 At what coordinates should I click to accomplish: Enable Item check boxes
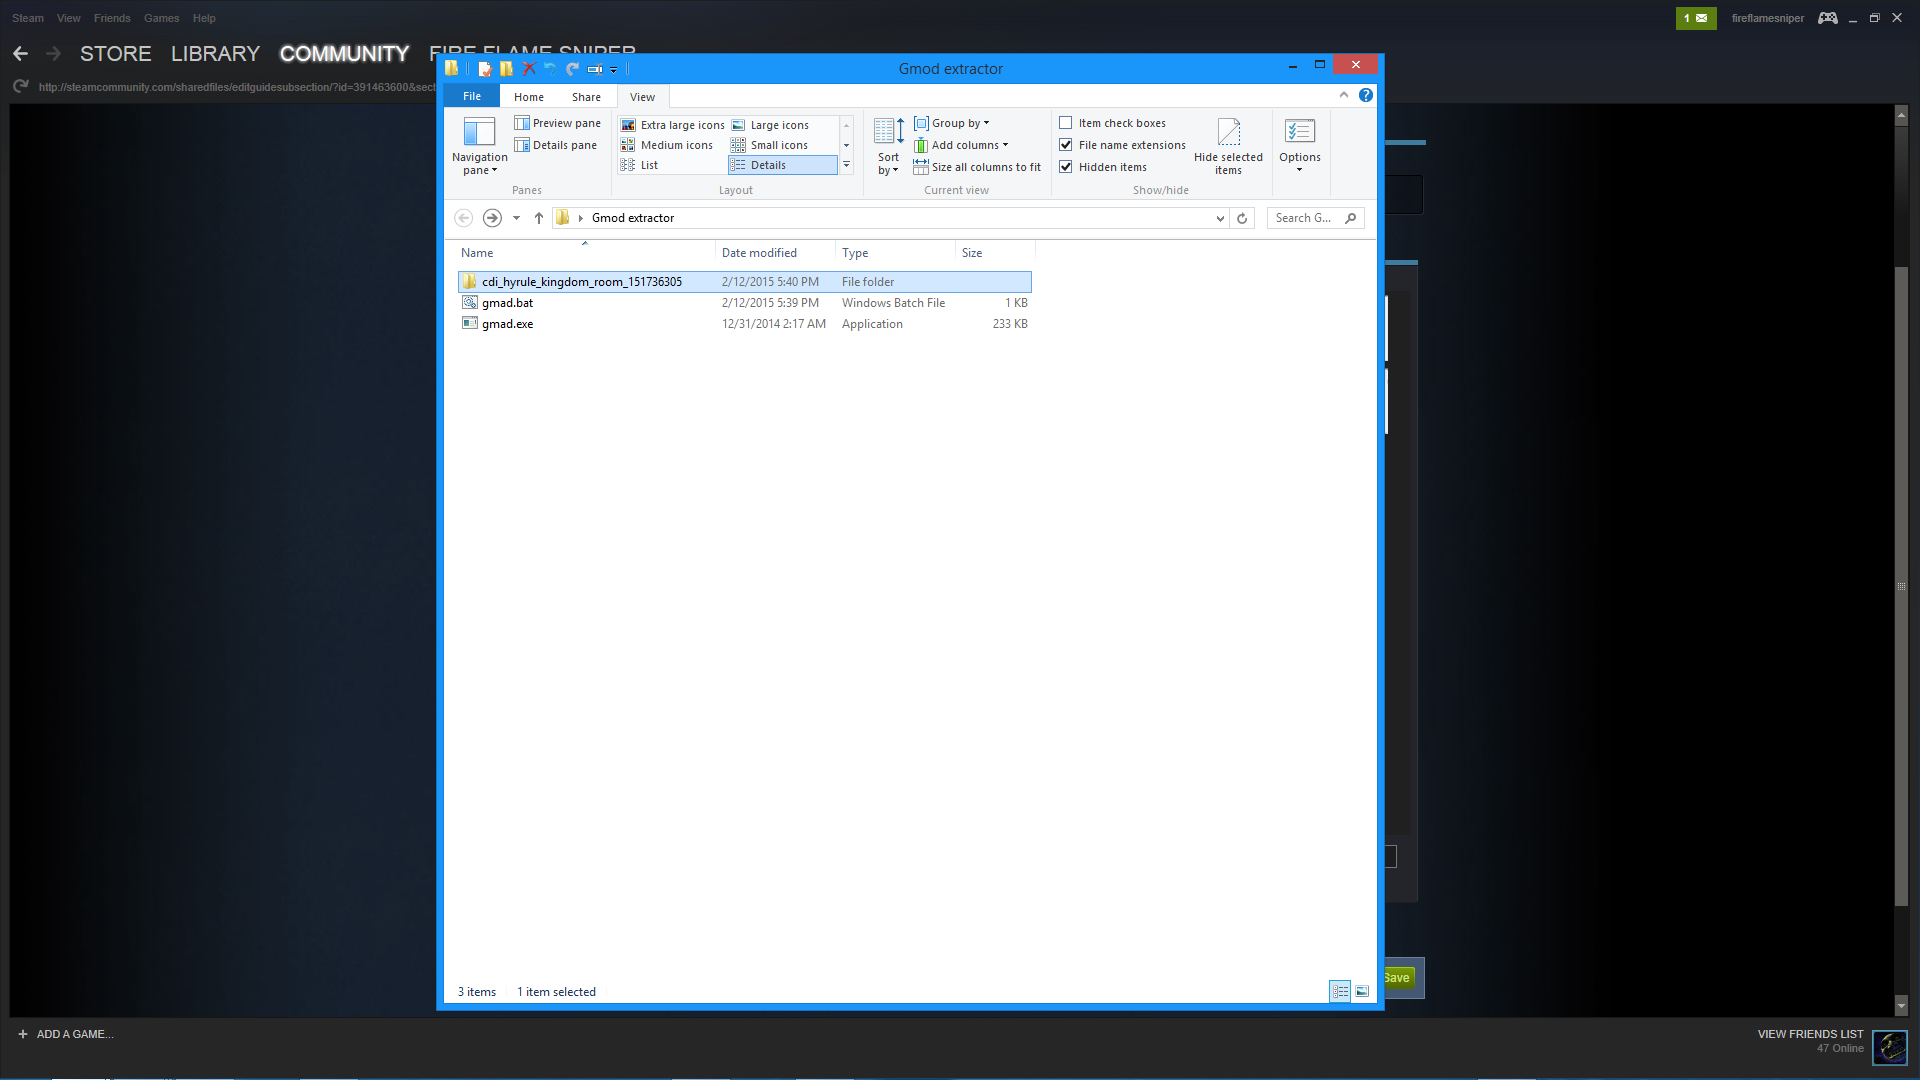[x=1066, y=123]
